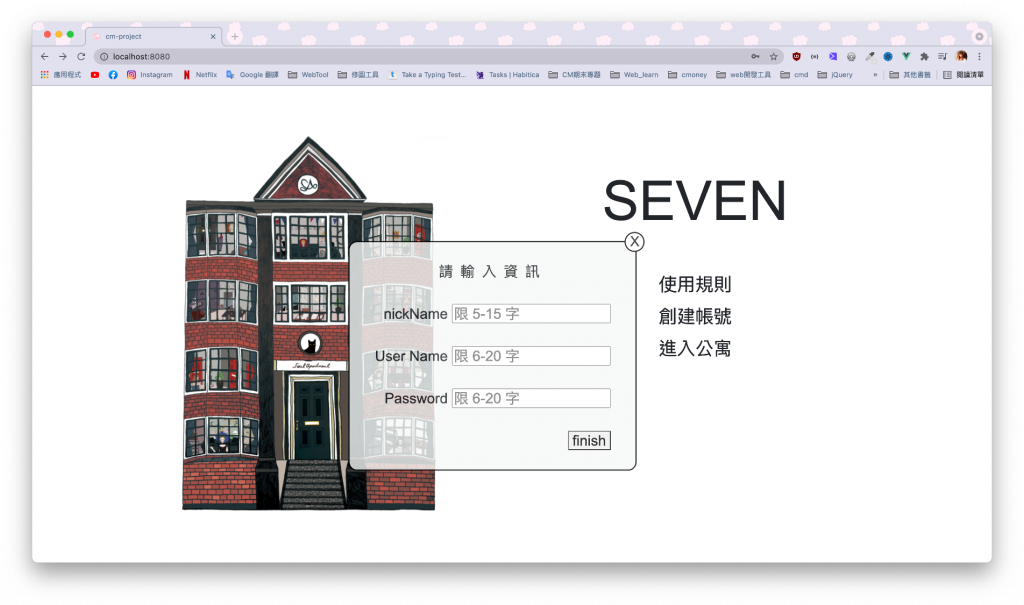1024x605 pixels.
Task: Click the apartment building illustration
Action: 308,323
